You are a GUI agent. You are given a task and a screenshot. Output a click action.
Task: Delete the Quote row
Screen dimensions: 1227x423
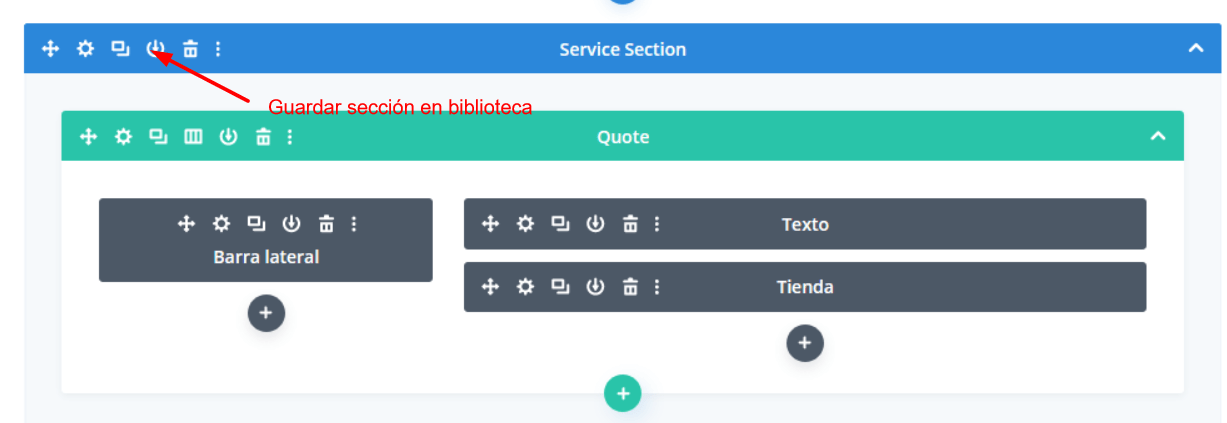pyautogui.click(x=263, y=137)
